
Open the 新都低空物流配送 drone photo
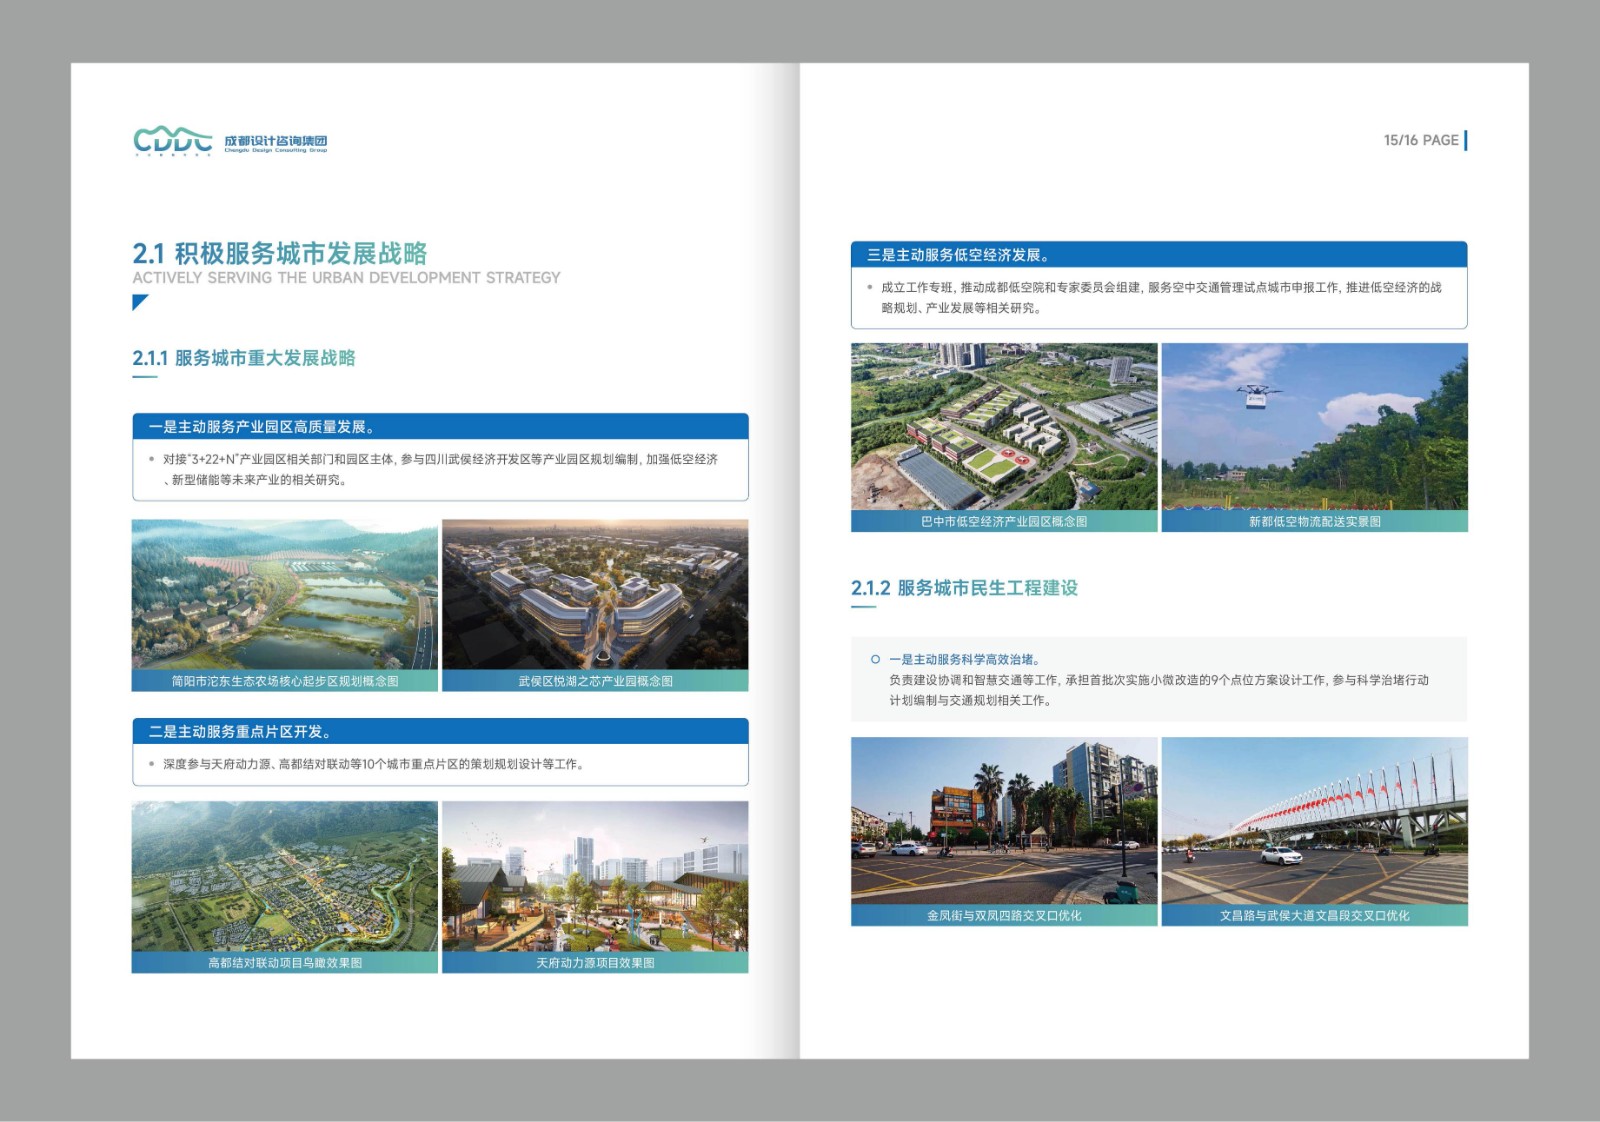[x=1314, y=427]
